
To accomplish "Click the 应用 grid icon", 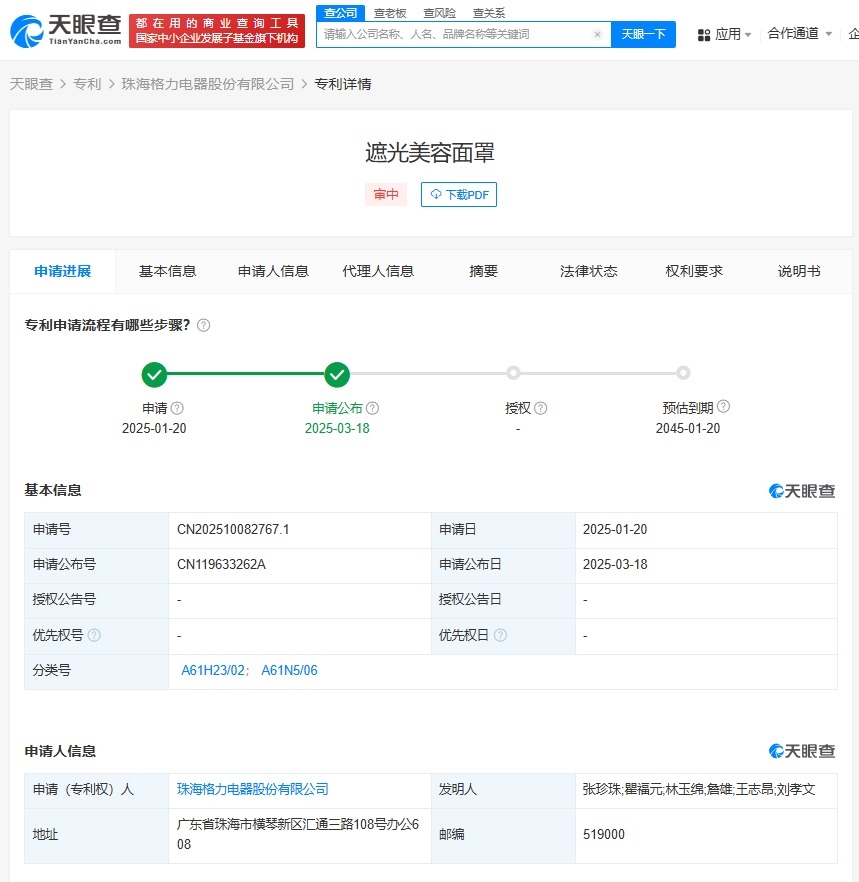I will (703, 35).
